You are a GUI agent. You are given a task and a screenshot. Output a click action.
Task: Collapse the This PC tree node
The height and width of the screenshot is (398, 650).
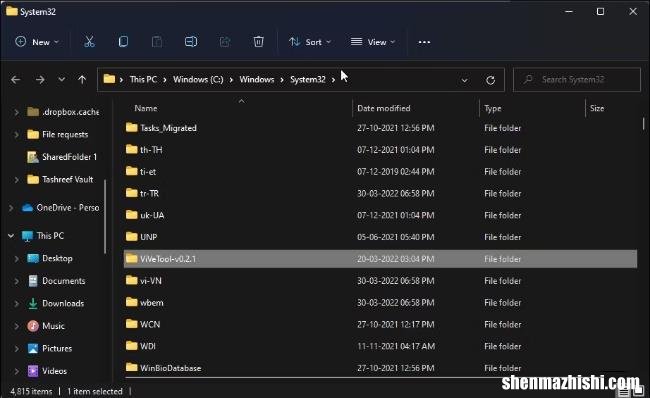pyautogui.click(x=11, y=235)
